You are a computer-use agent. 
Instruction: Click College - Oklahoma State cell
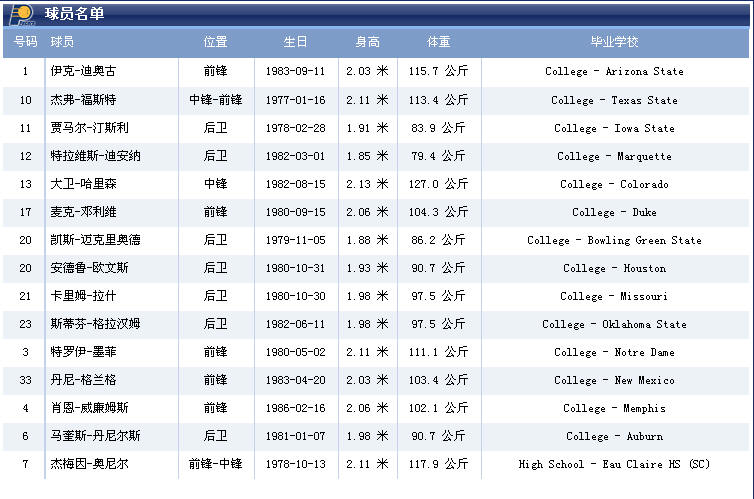click(615, 324)
